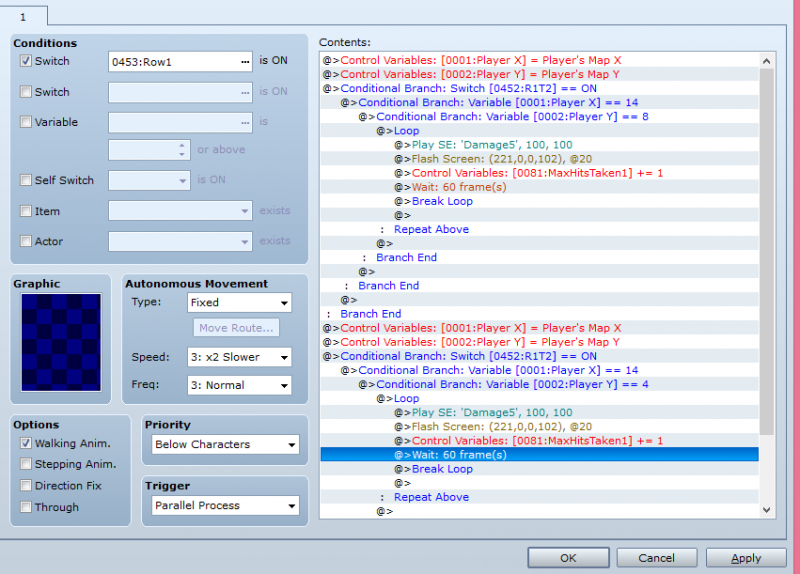Select the second Loop command line

[540, 398]
